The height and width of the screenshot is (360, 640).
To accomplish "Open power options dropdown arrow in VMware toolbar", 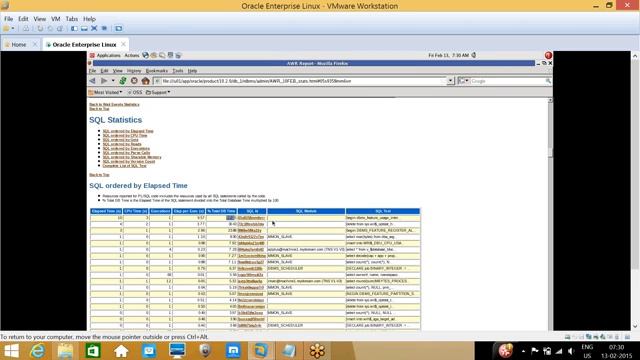I will click(13, 29).
